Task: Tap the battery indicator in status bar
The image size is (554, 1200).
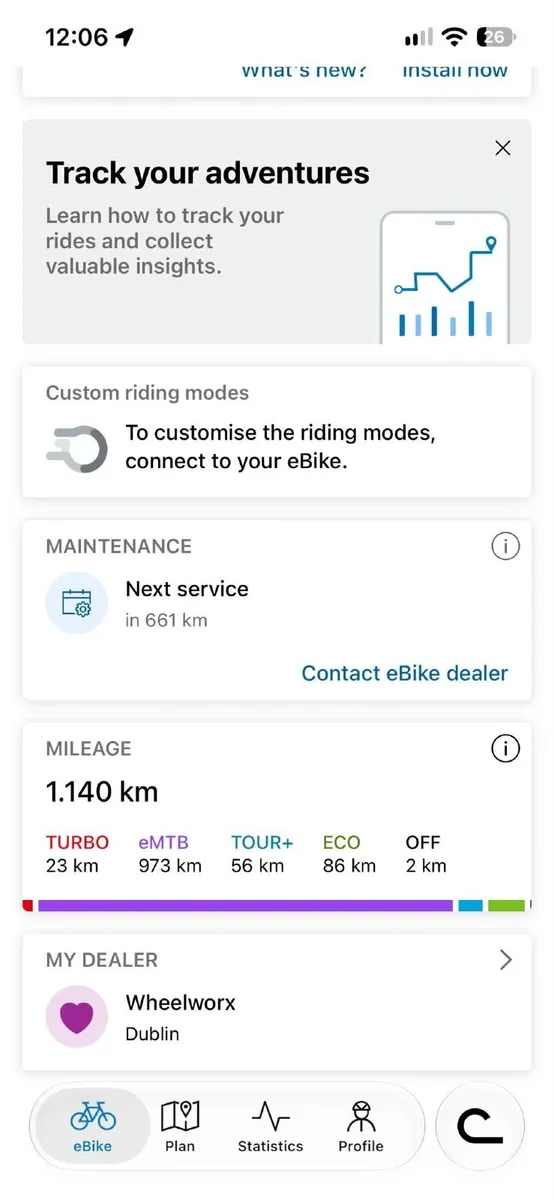Action: [497, 37]
